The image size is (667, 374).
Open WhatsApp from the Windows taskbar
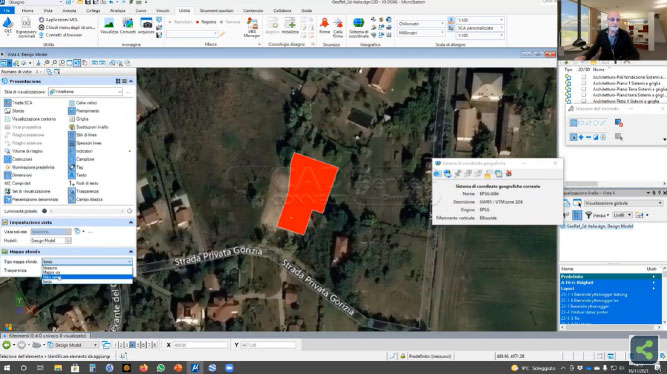[x=160, y=368]
